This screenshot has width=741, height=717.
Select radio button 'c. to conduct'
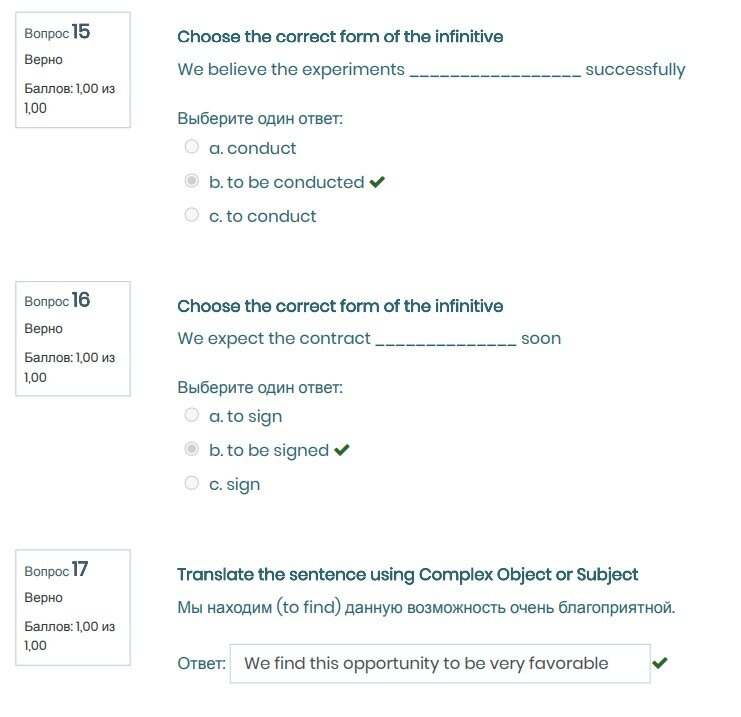pyautogui.click(x=192, y=215)
